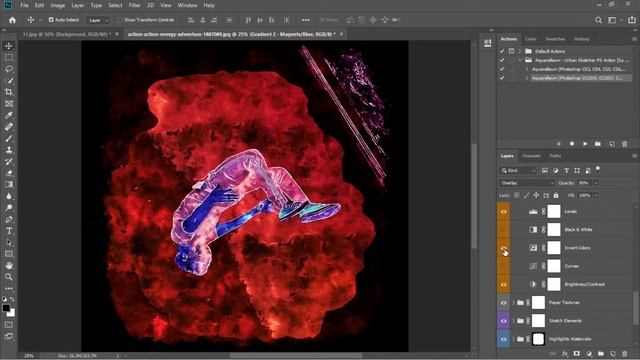Select the Hand tool
The image size is (640, 360).
pos(9,265)
